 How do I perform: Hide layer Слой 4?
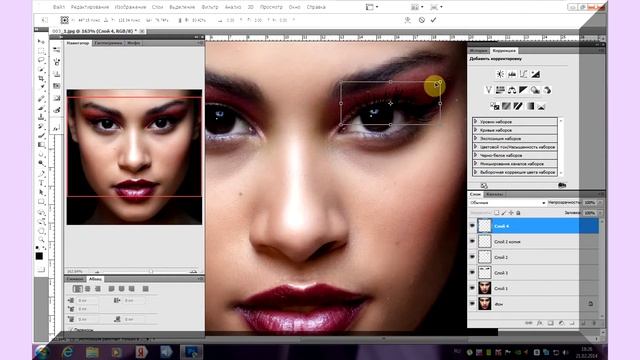pyautogui.click(x=472, y=226)
